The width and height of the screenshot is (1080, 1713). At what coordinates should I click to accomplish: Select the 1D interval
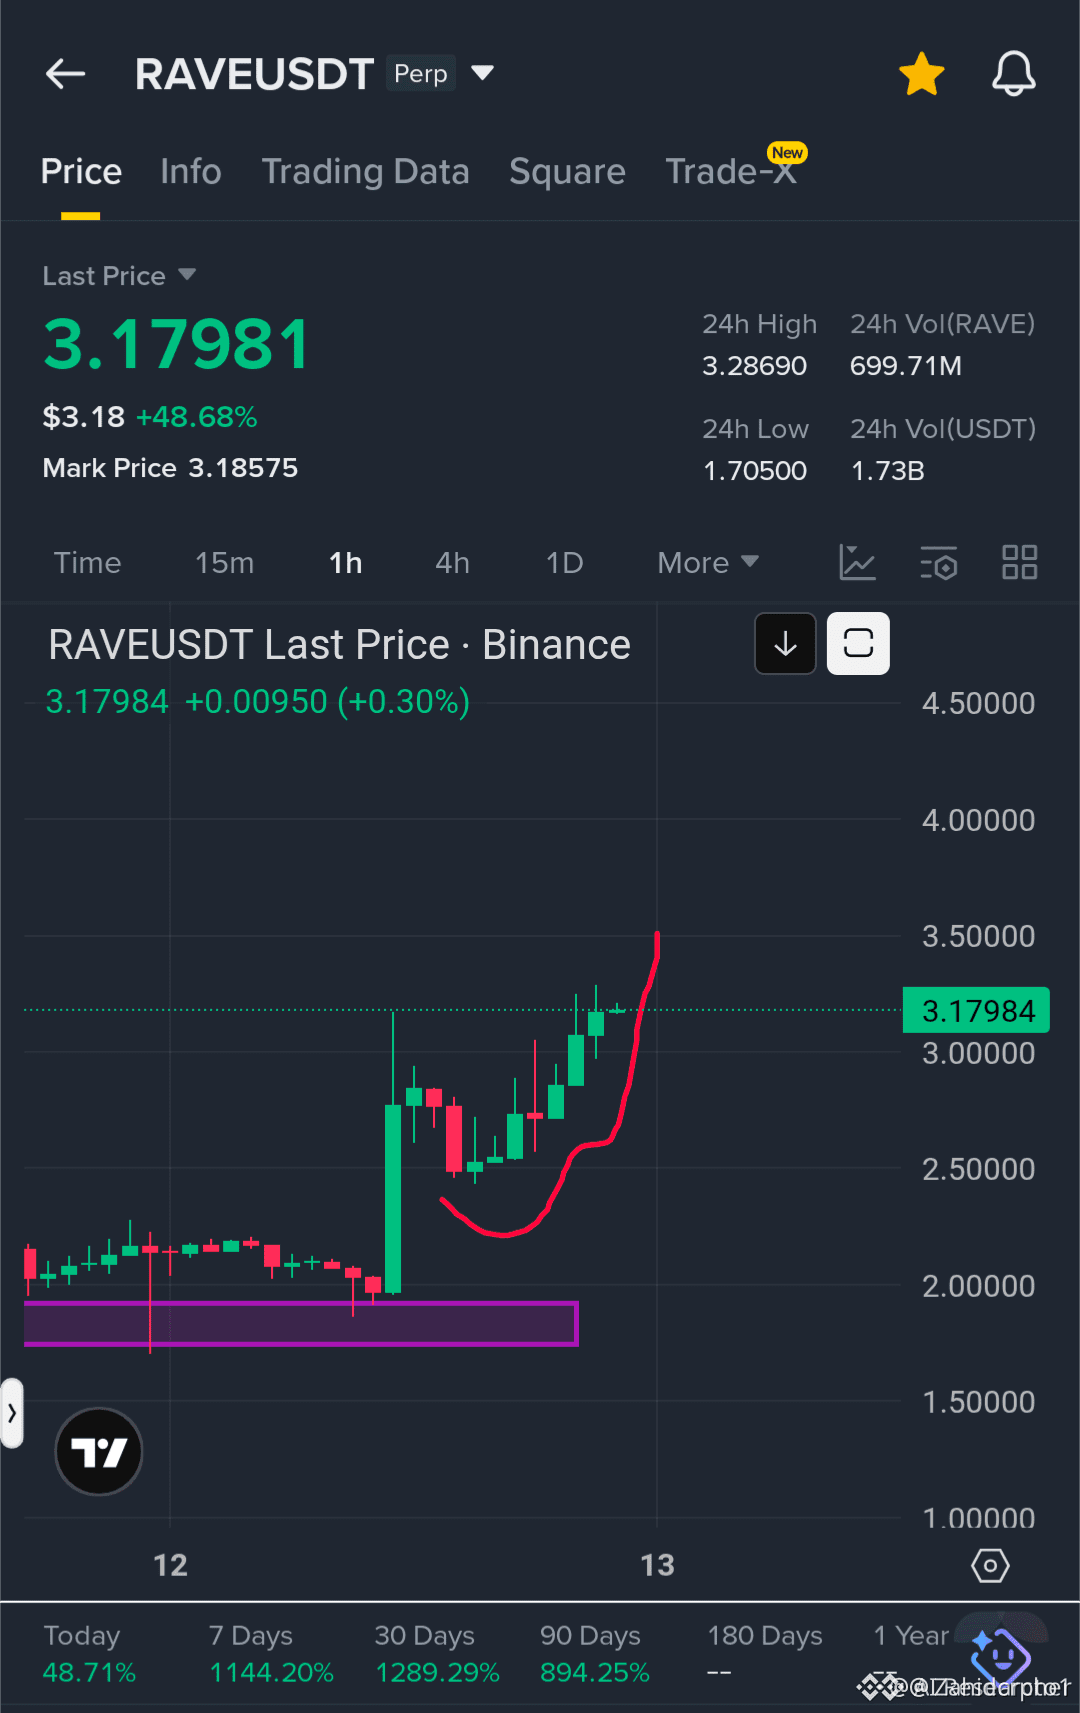point(564,563)
